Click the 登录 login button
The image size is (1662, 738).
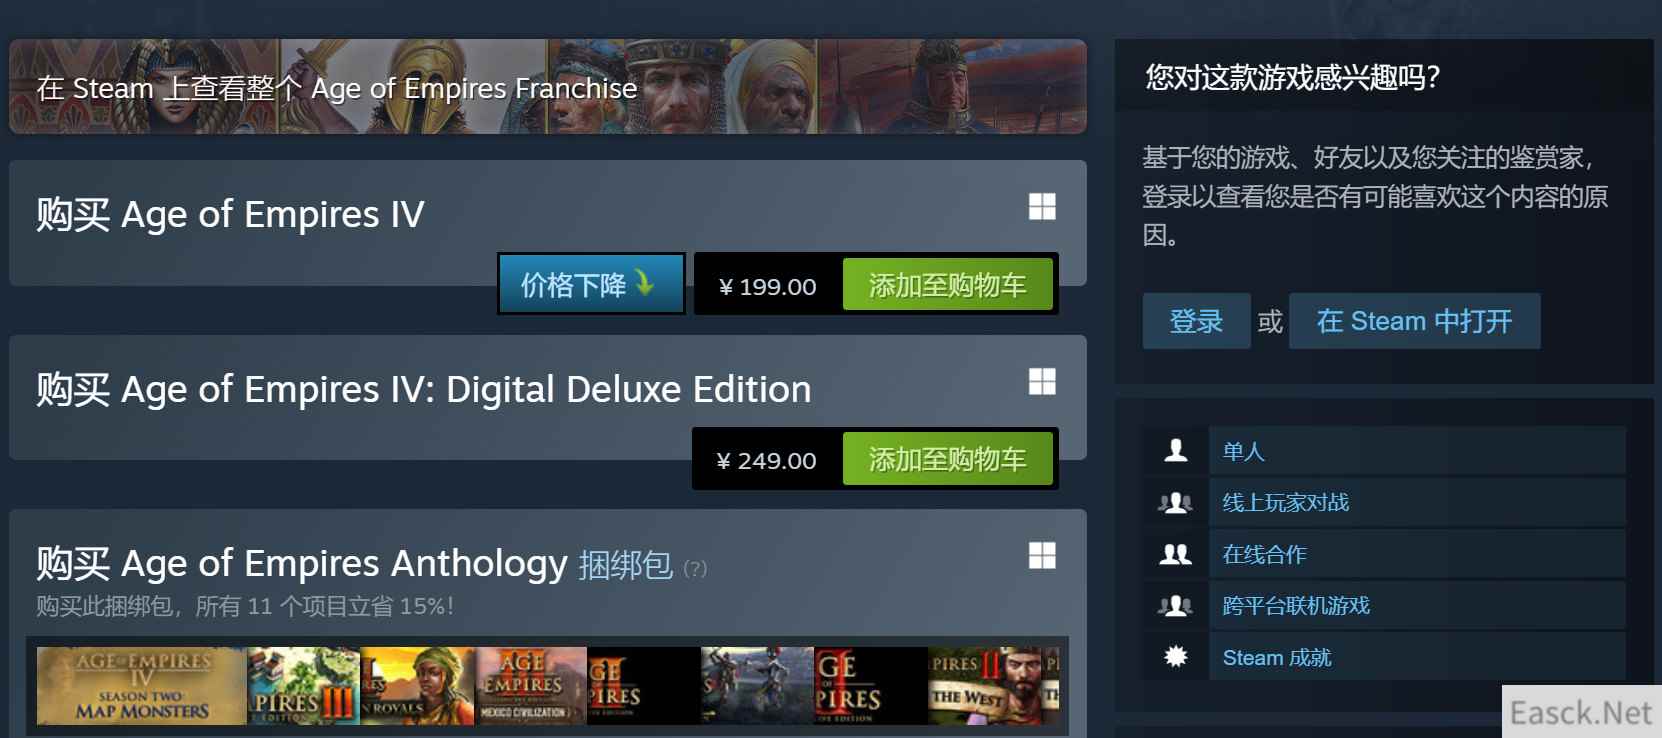pos(1196,321)
